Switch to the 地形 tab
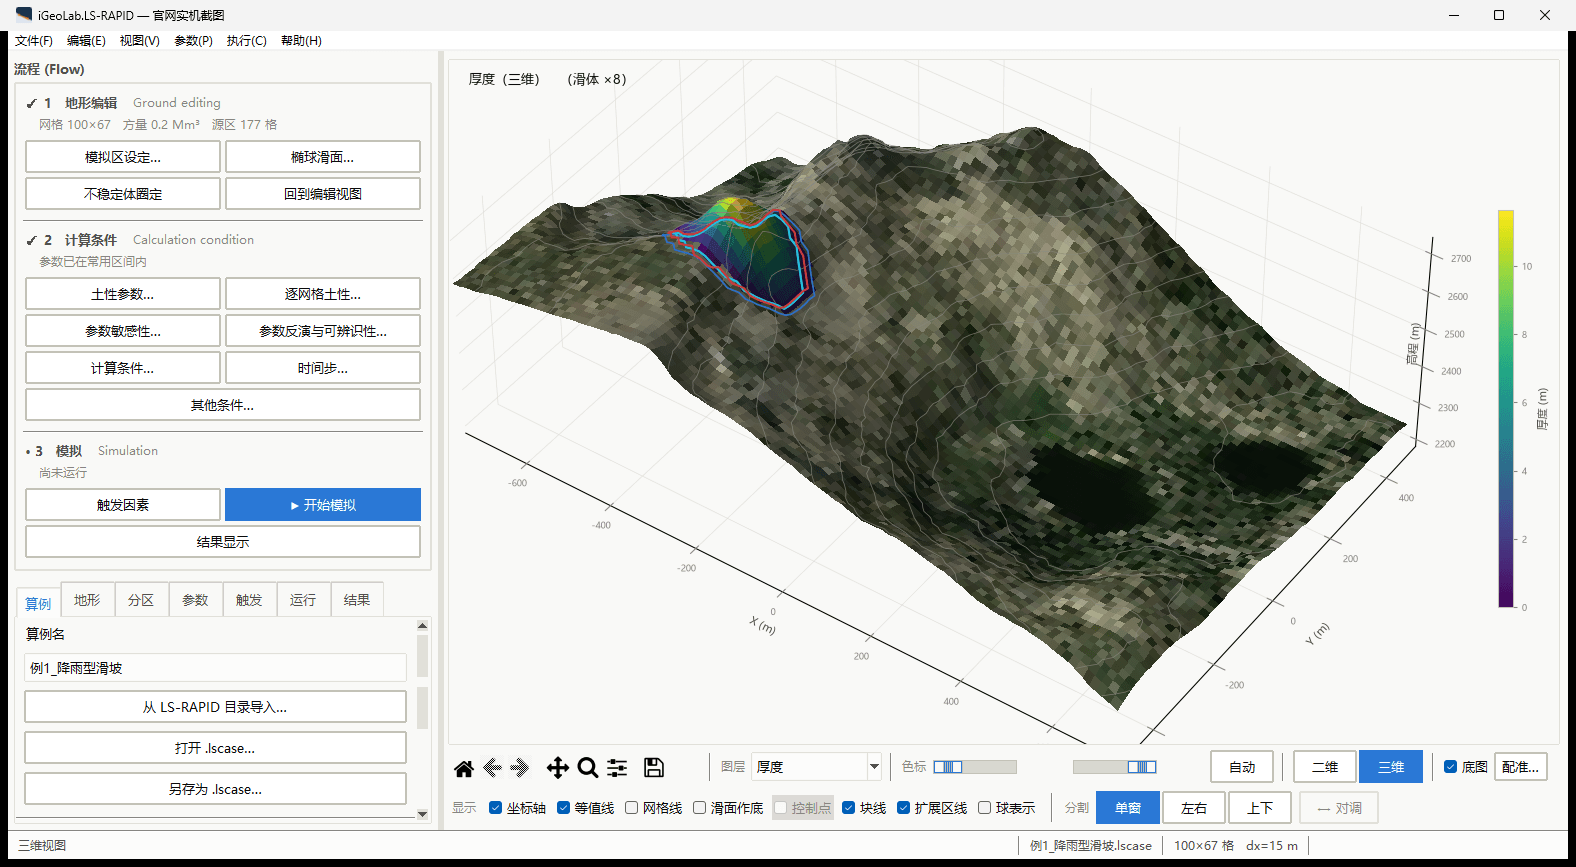The image size is (1576, 867). point(87,600)
